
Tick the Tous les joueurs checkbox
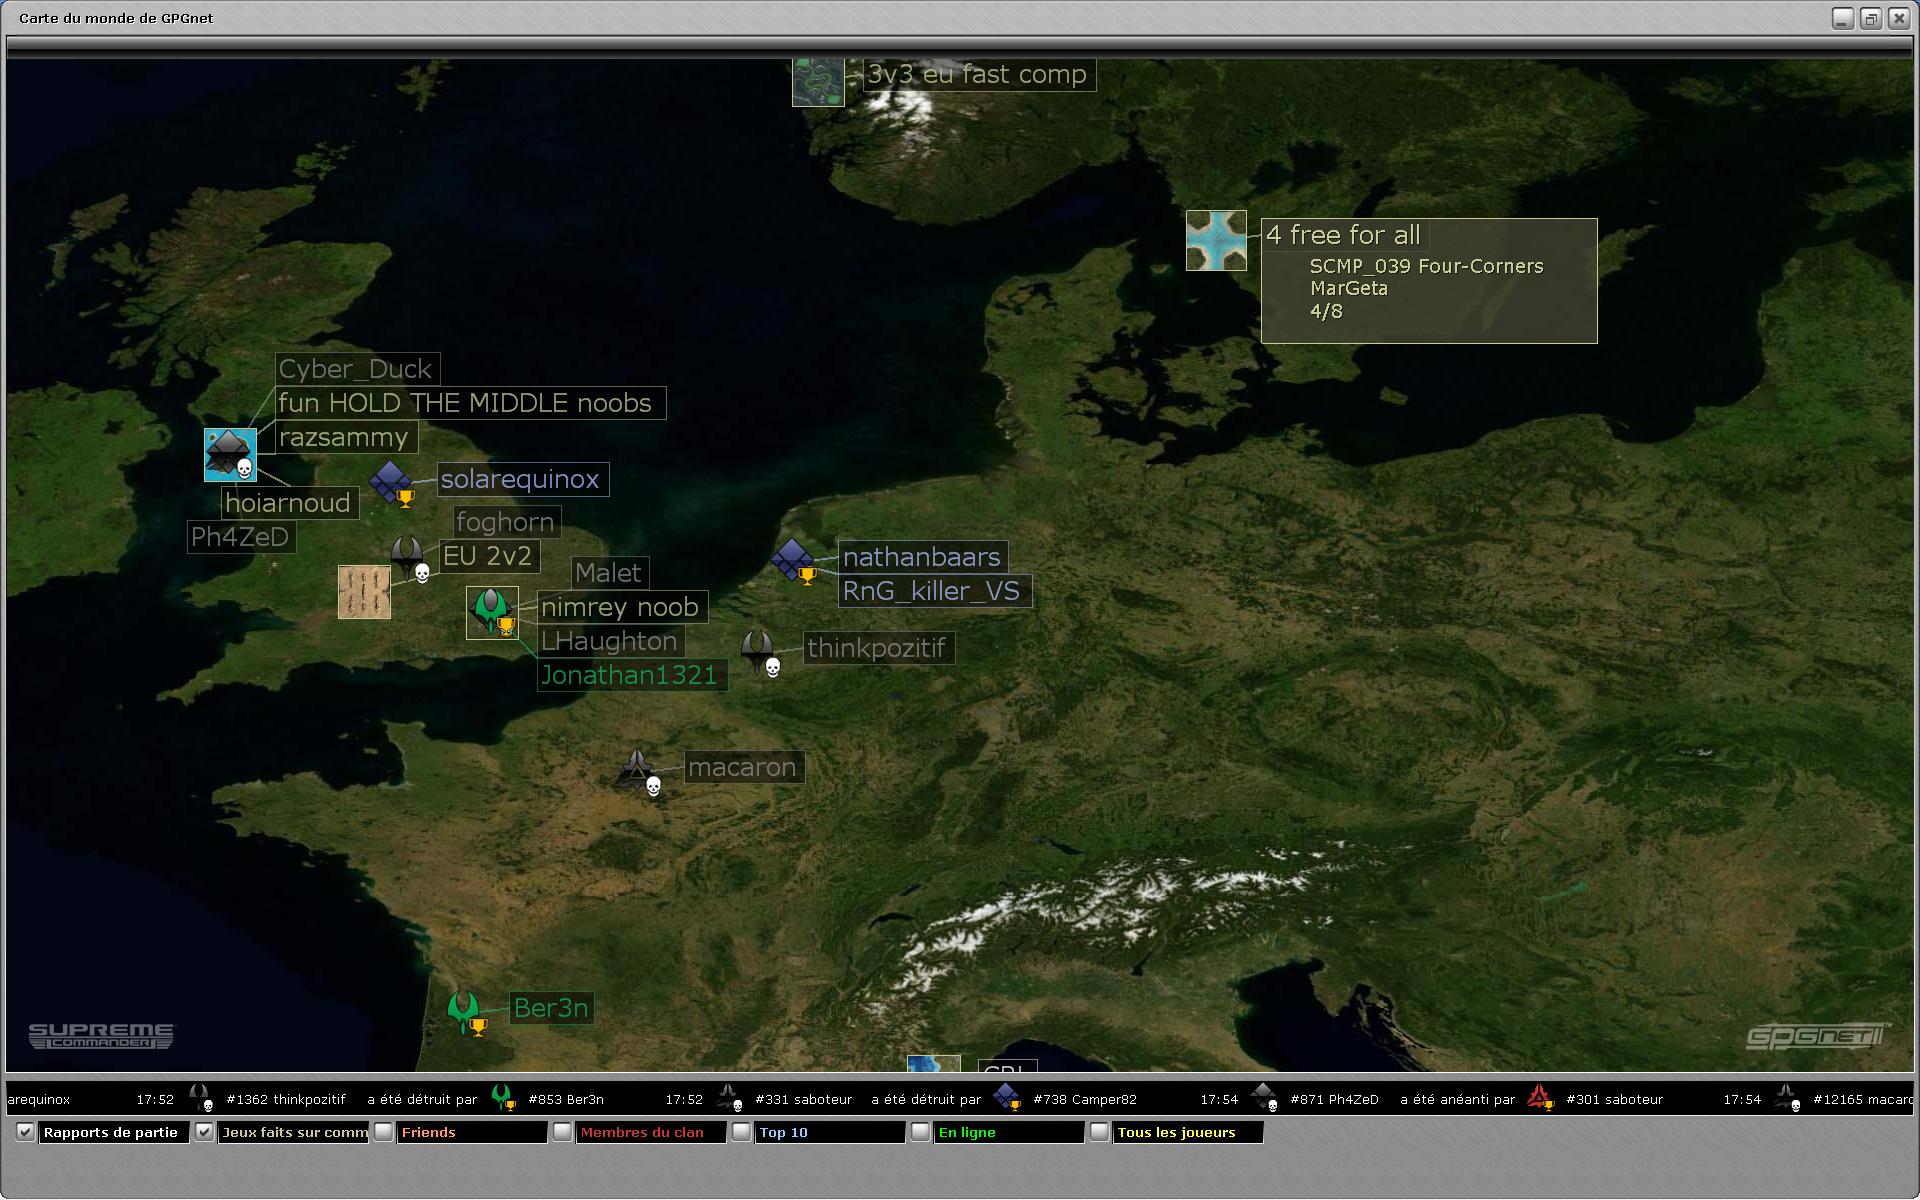click(1099, 1132)
